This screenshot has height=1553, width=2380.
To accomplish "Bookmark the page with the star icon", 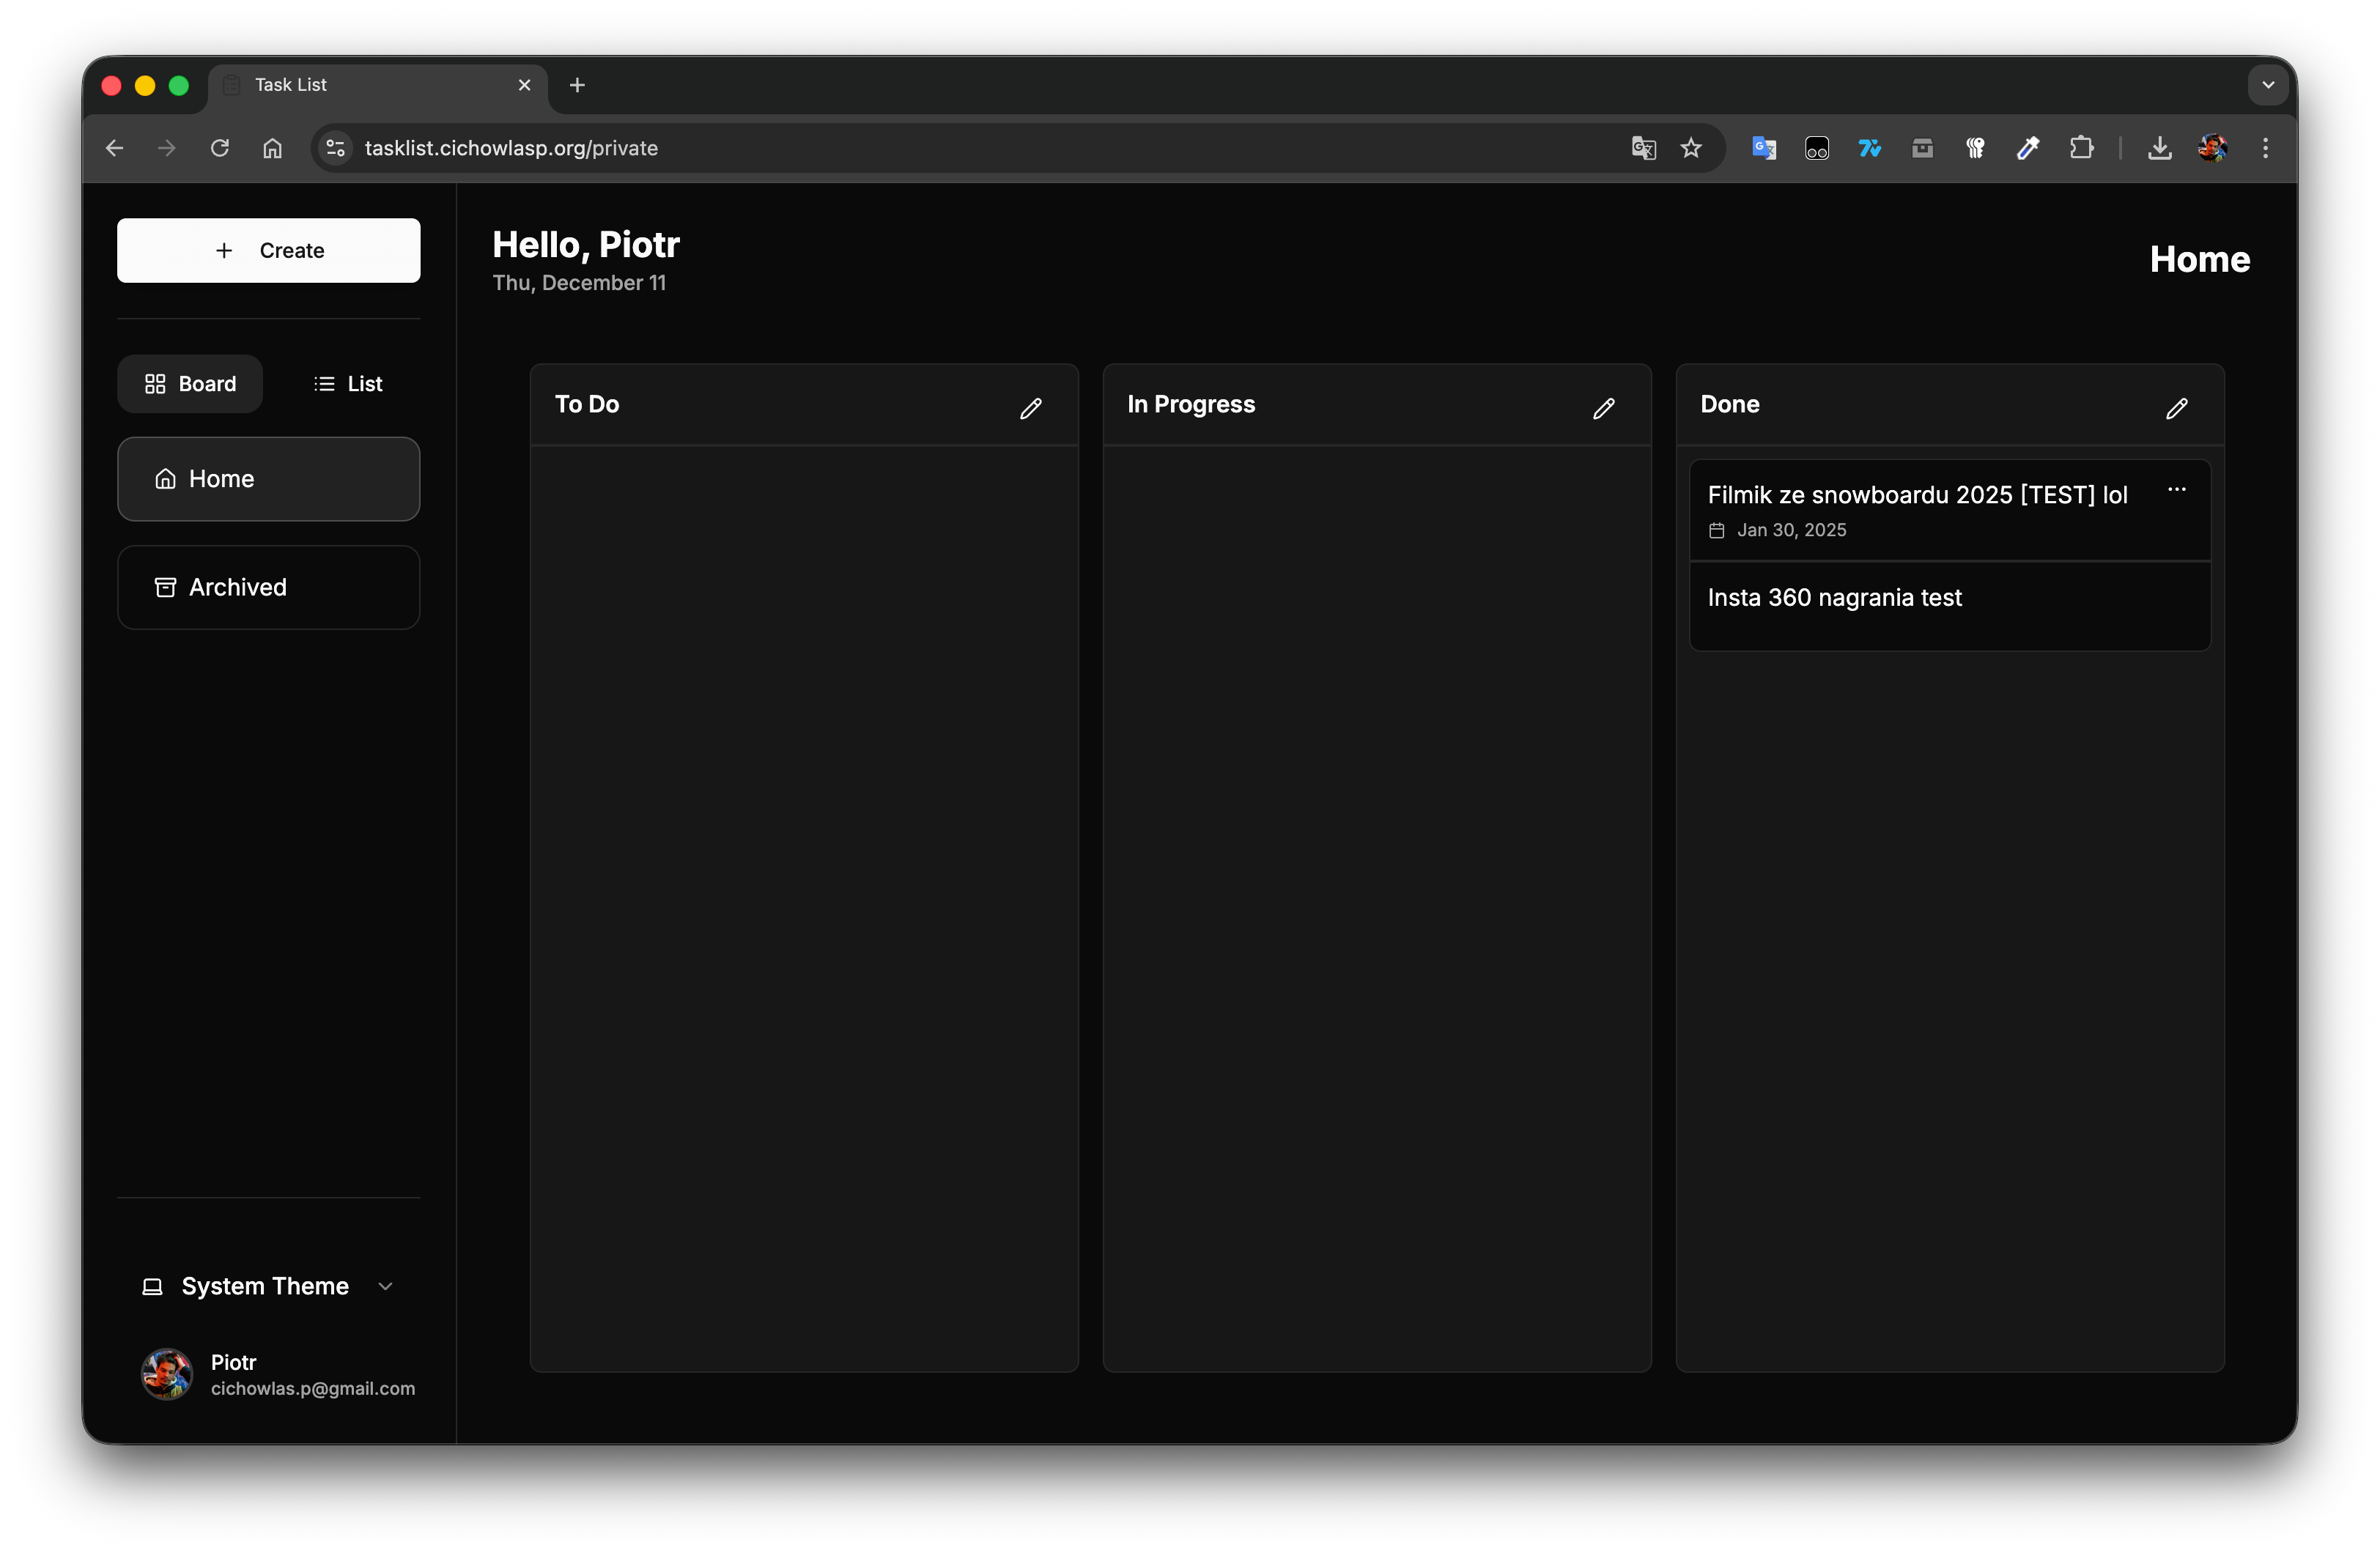I will coord(1690,147).
